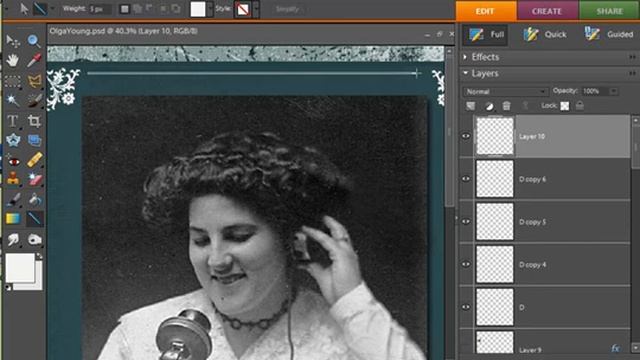The width and height of the screenshot is (640, 360).
Task: Swap foreground and background colors
Action: pyautogui.click(x=39, y=256)
